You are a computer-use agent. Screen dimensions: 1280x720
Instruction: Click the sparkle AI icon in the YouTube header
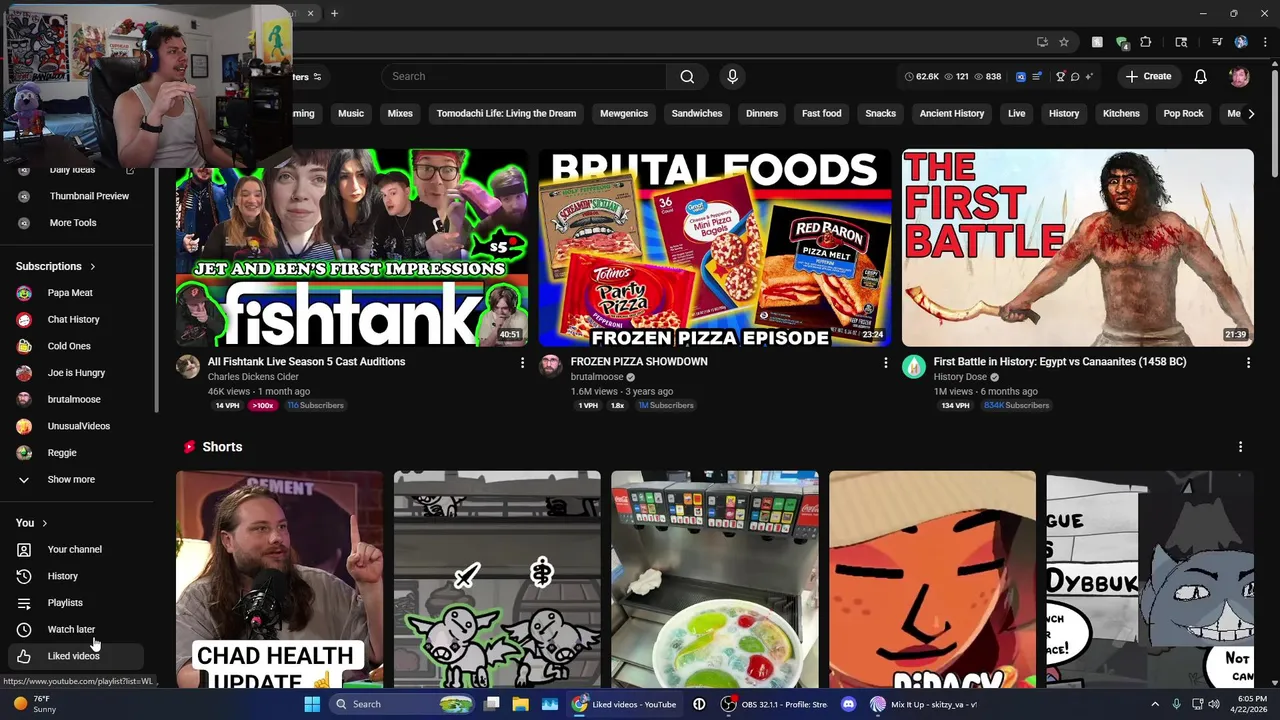point(1089,76)
